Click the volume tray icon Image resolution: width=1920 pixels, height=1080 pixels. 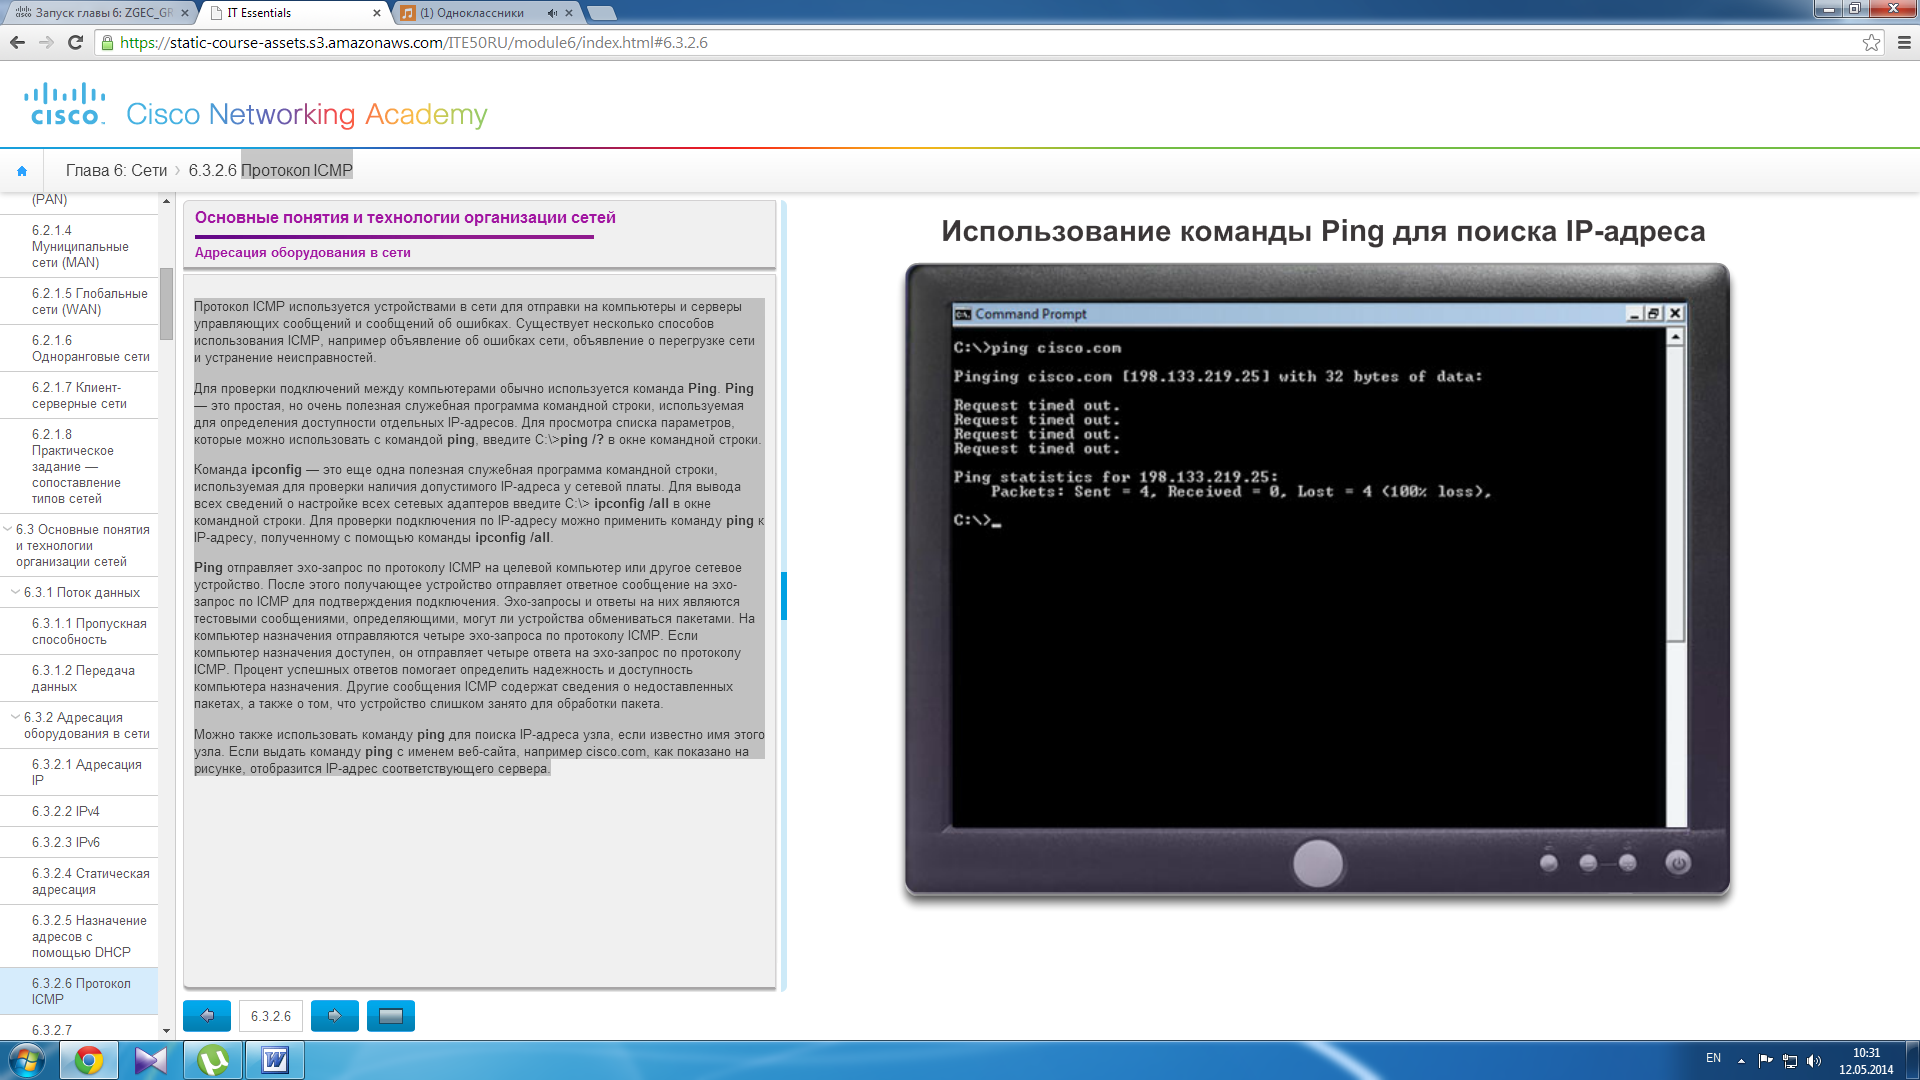click(1814, 1060)
